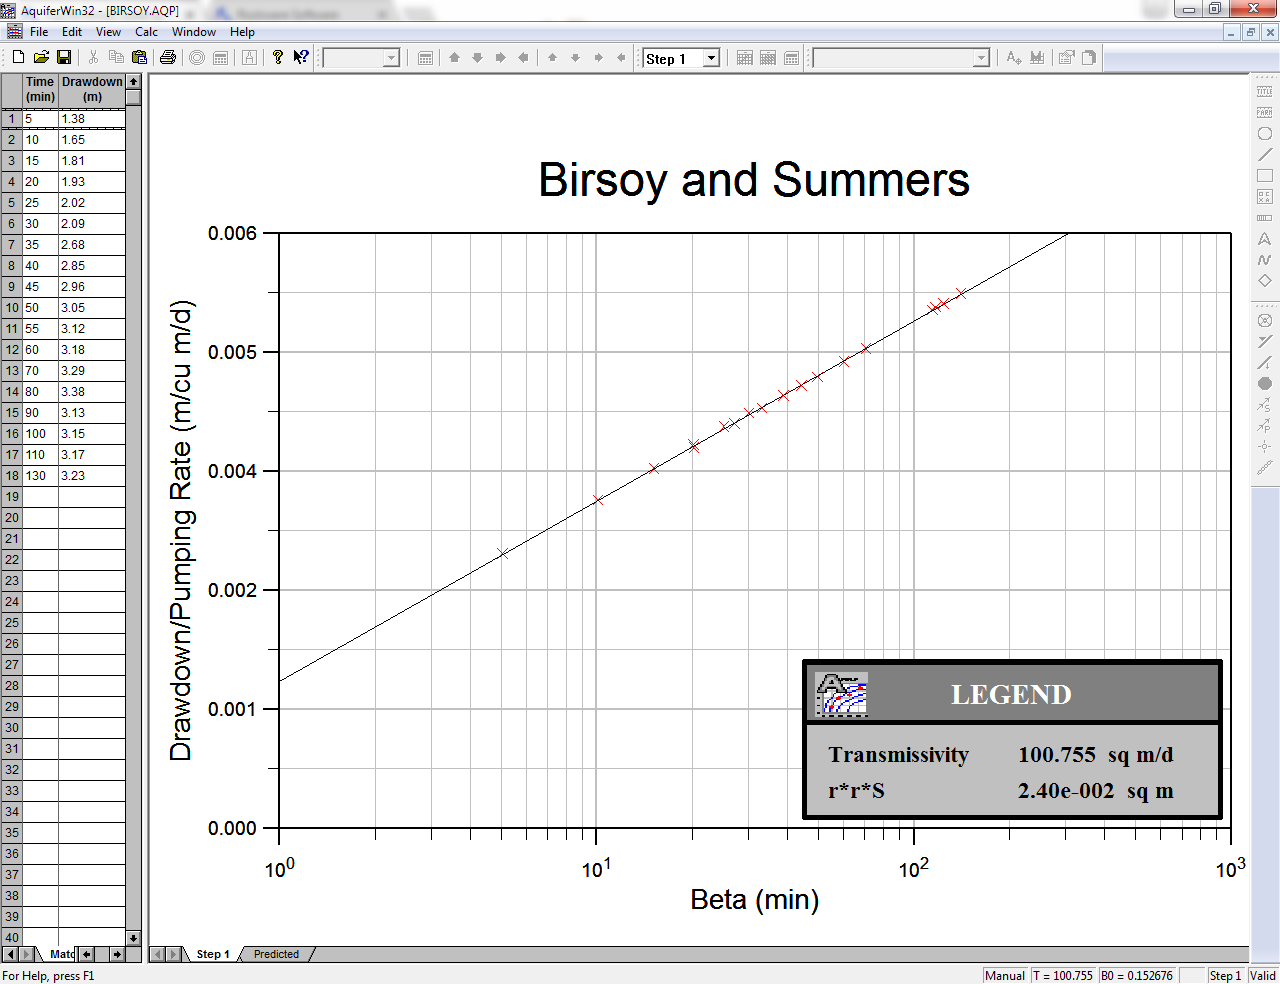
Task: Switch to the Predicted tab
Action: tap(276, 954)
